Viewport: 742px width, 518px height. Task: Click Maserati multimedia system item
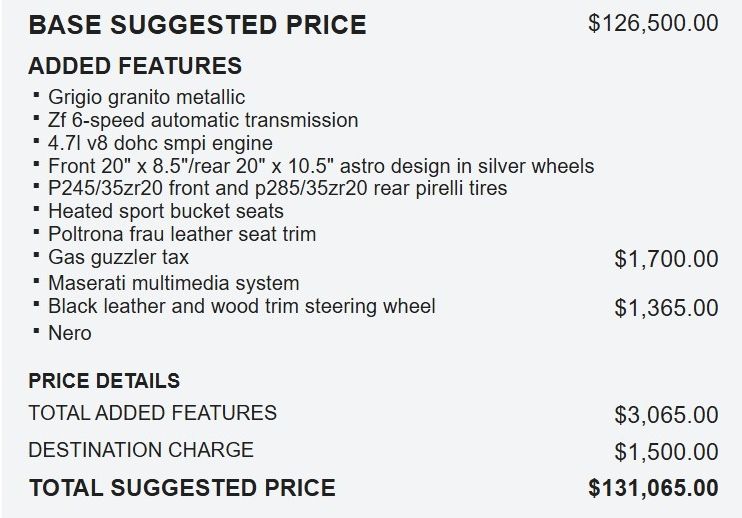[x=174, y=283]
